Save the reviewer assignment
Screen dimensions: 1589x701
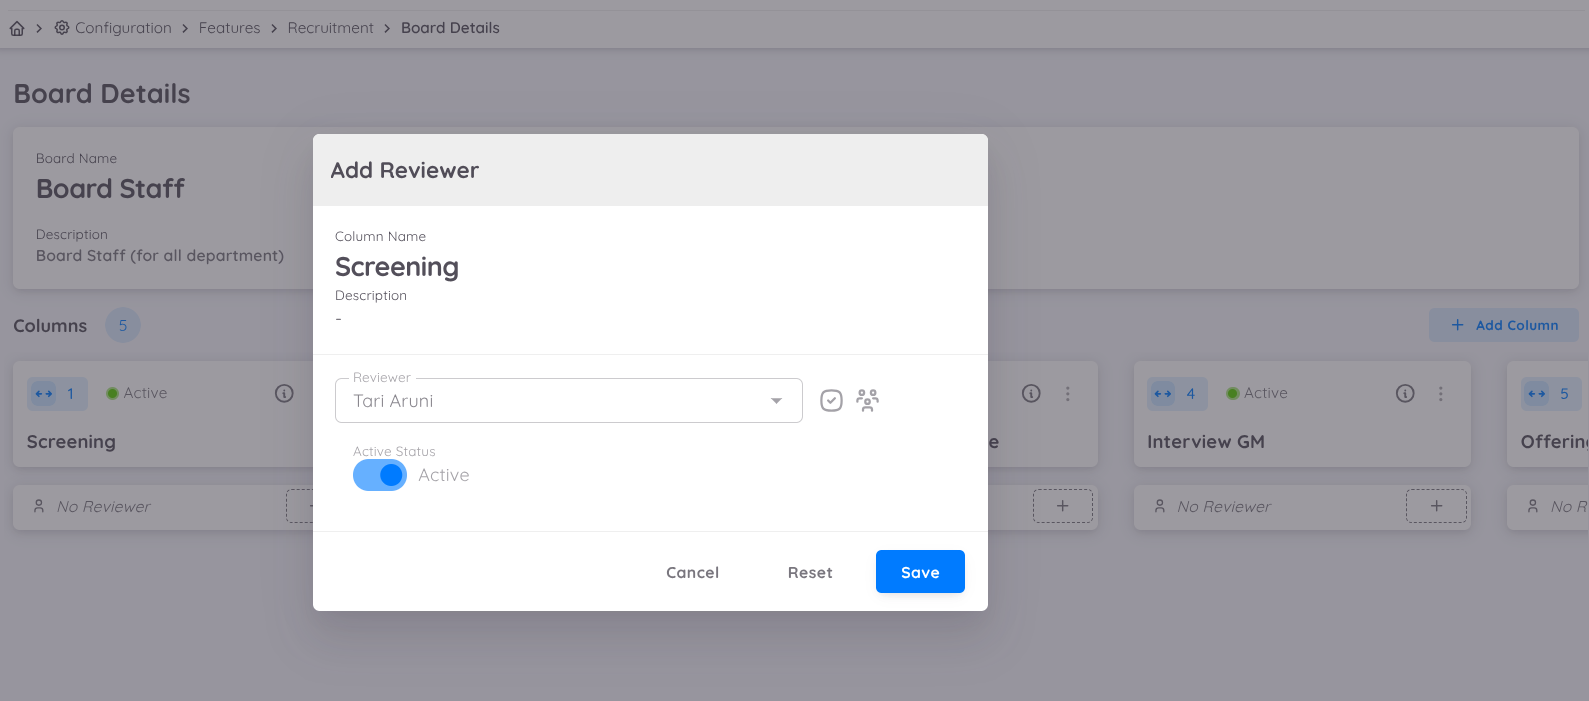click(x=919, y=572)
